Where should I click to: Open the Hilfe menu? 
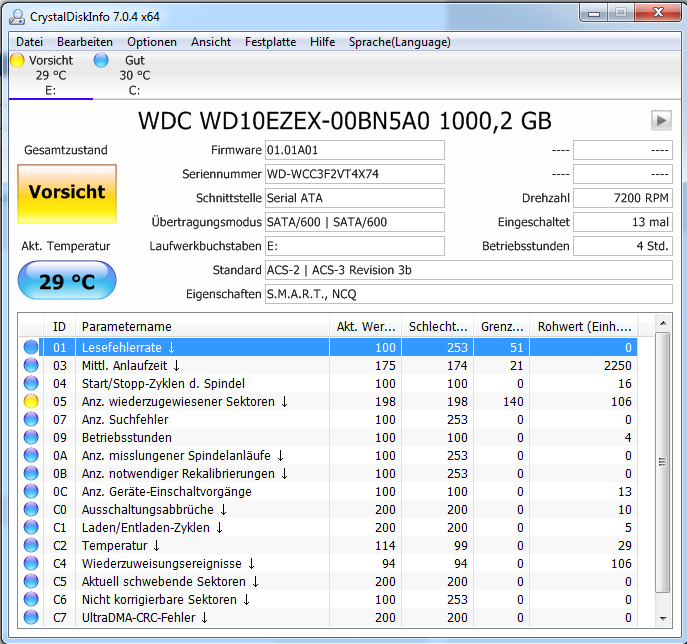[322, 42]
